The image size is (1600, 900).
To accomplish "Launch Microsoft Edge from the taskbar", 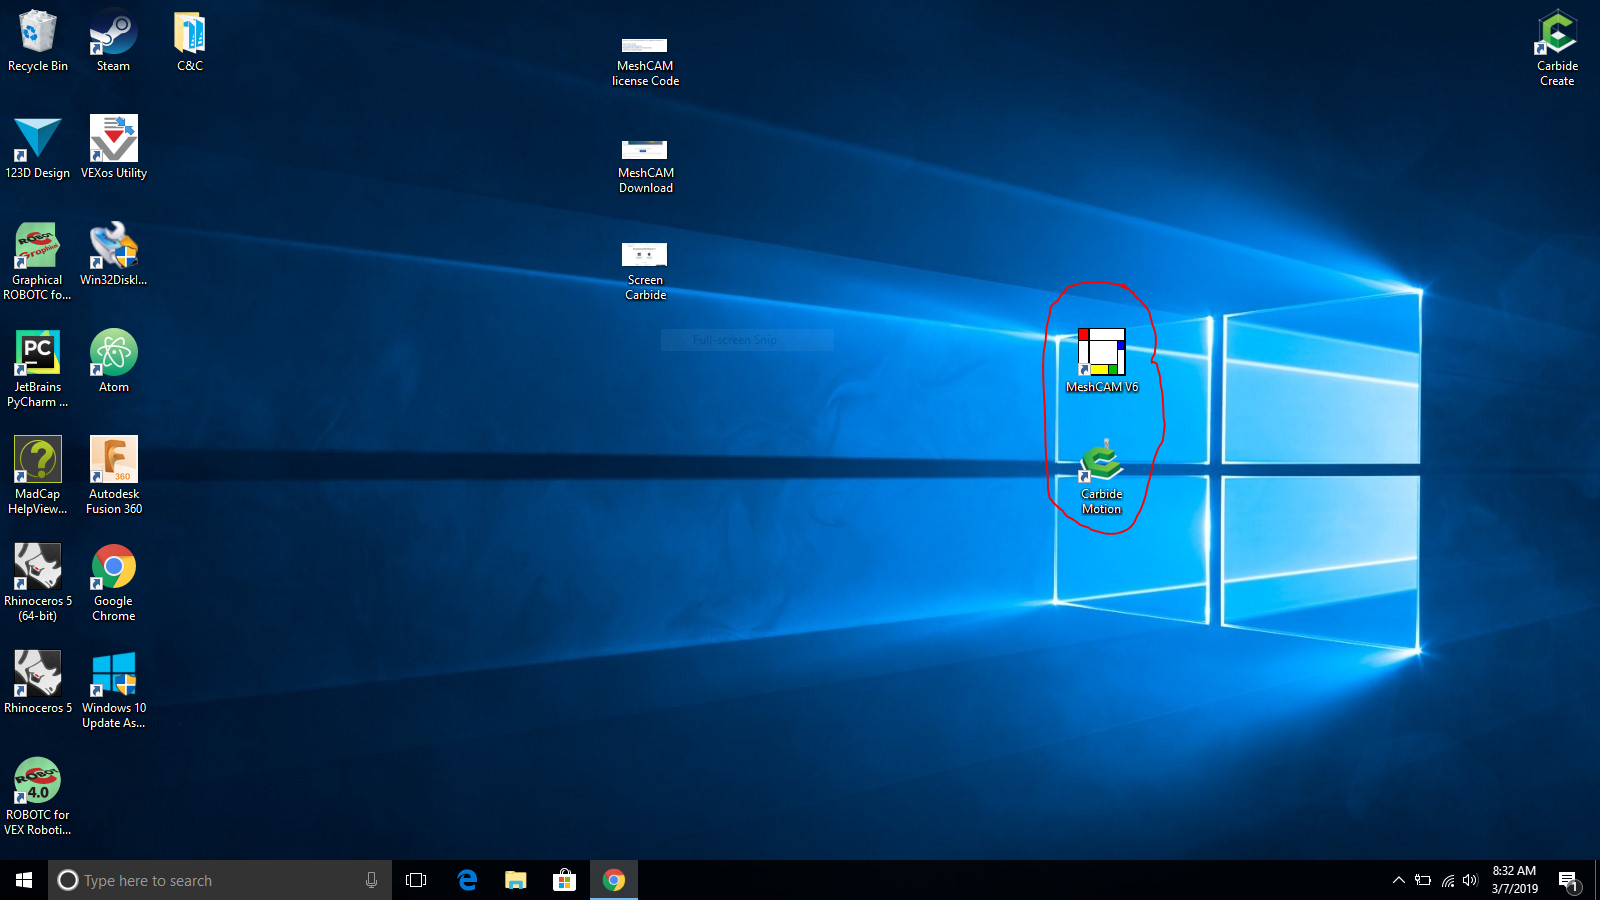I will pyautogui.click(x=467, y=880).
